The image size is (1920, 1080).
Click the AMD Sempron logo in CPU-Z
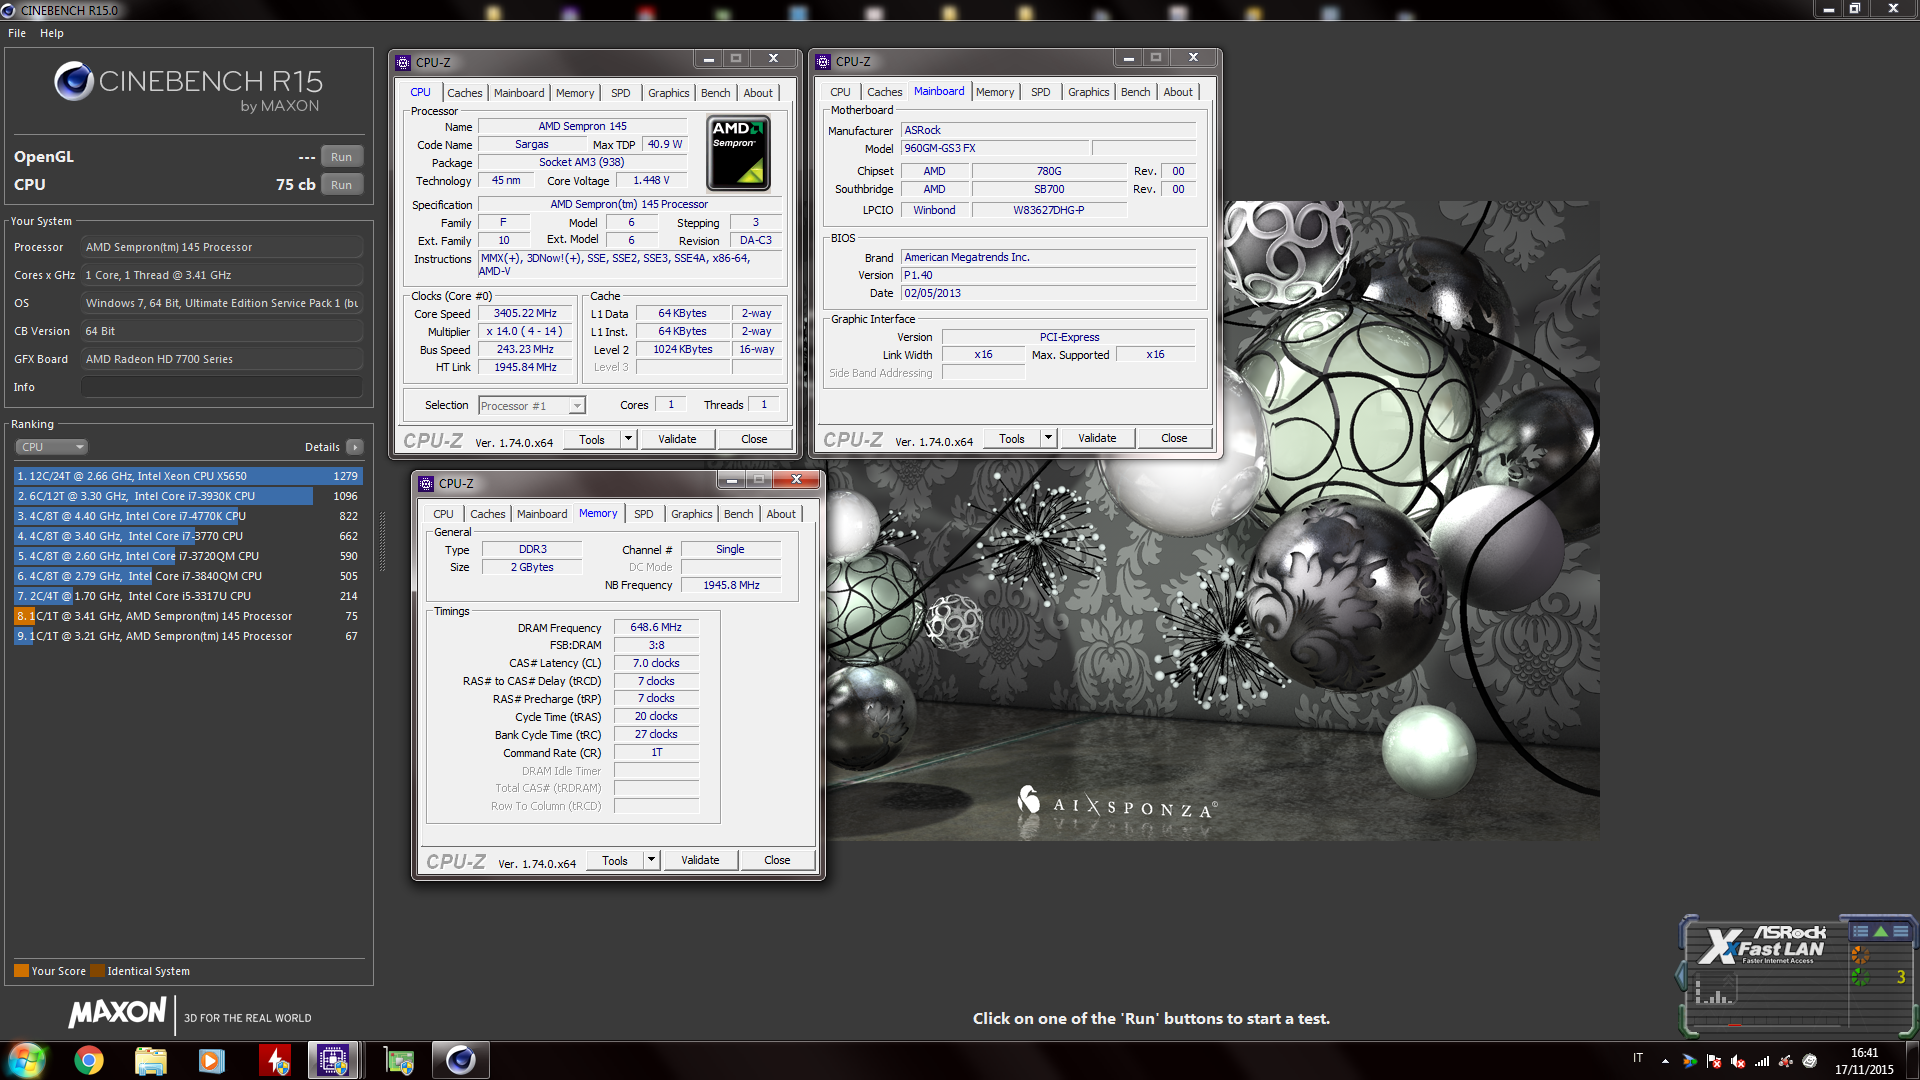(738, 153)
